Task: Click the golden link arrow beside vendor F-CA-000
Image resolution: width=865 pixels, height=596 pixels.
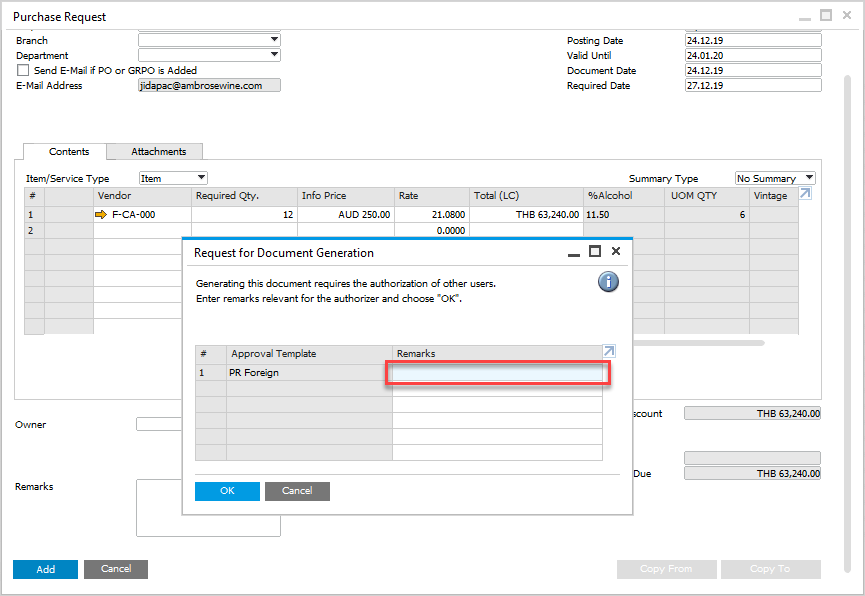Action: tap(100, 215)
